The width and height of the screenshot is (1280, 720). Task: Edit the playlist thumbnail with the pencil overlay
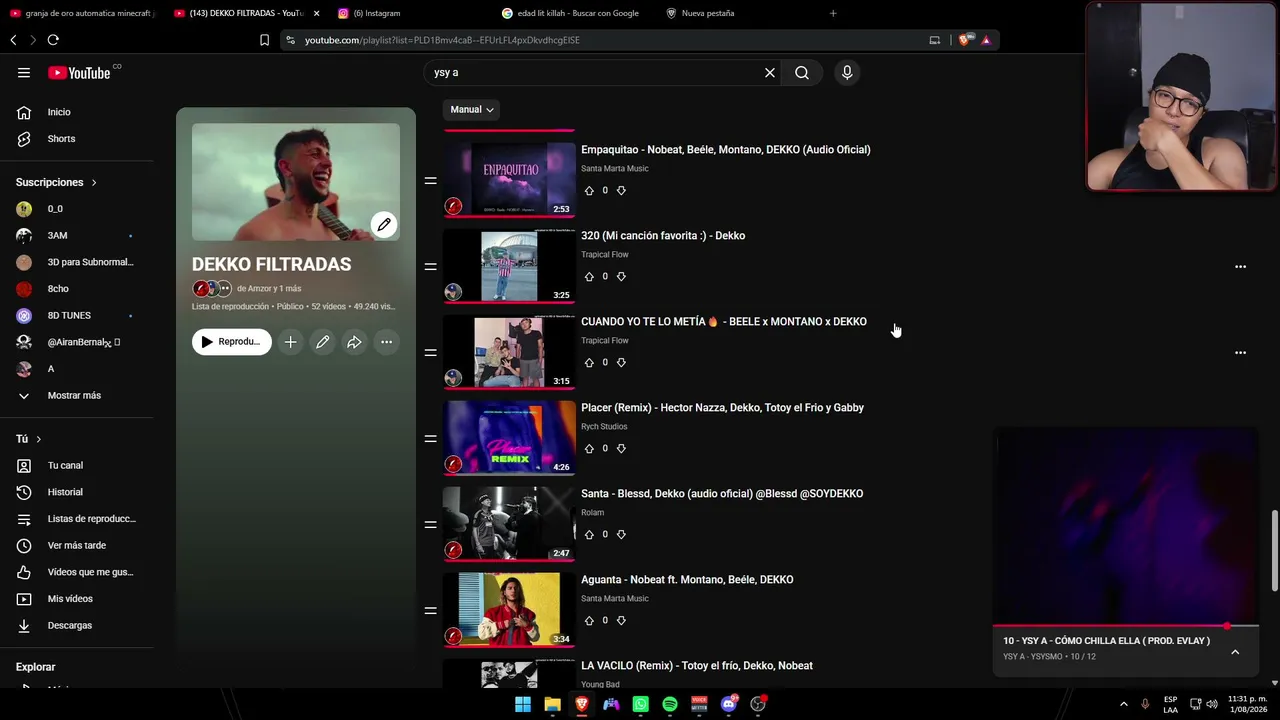coord(384,225)
